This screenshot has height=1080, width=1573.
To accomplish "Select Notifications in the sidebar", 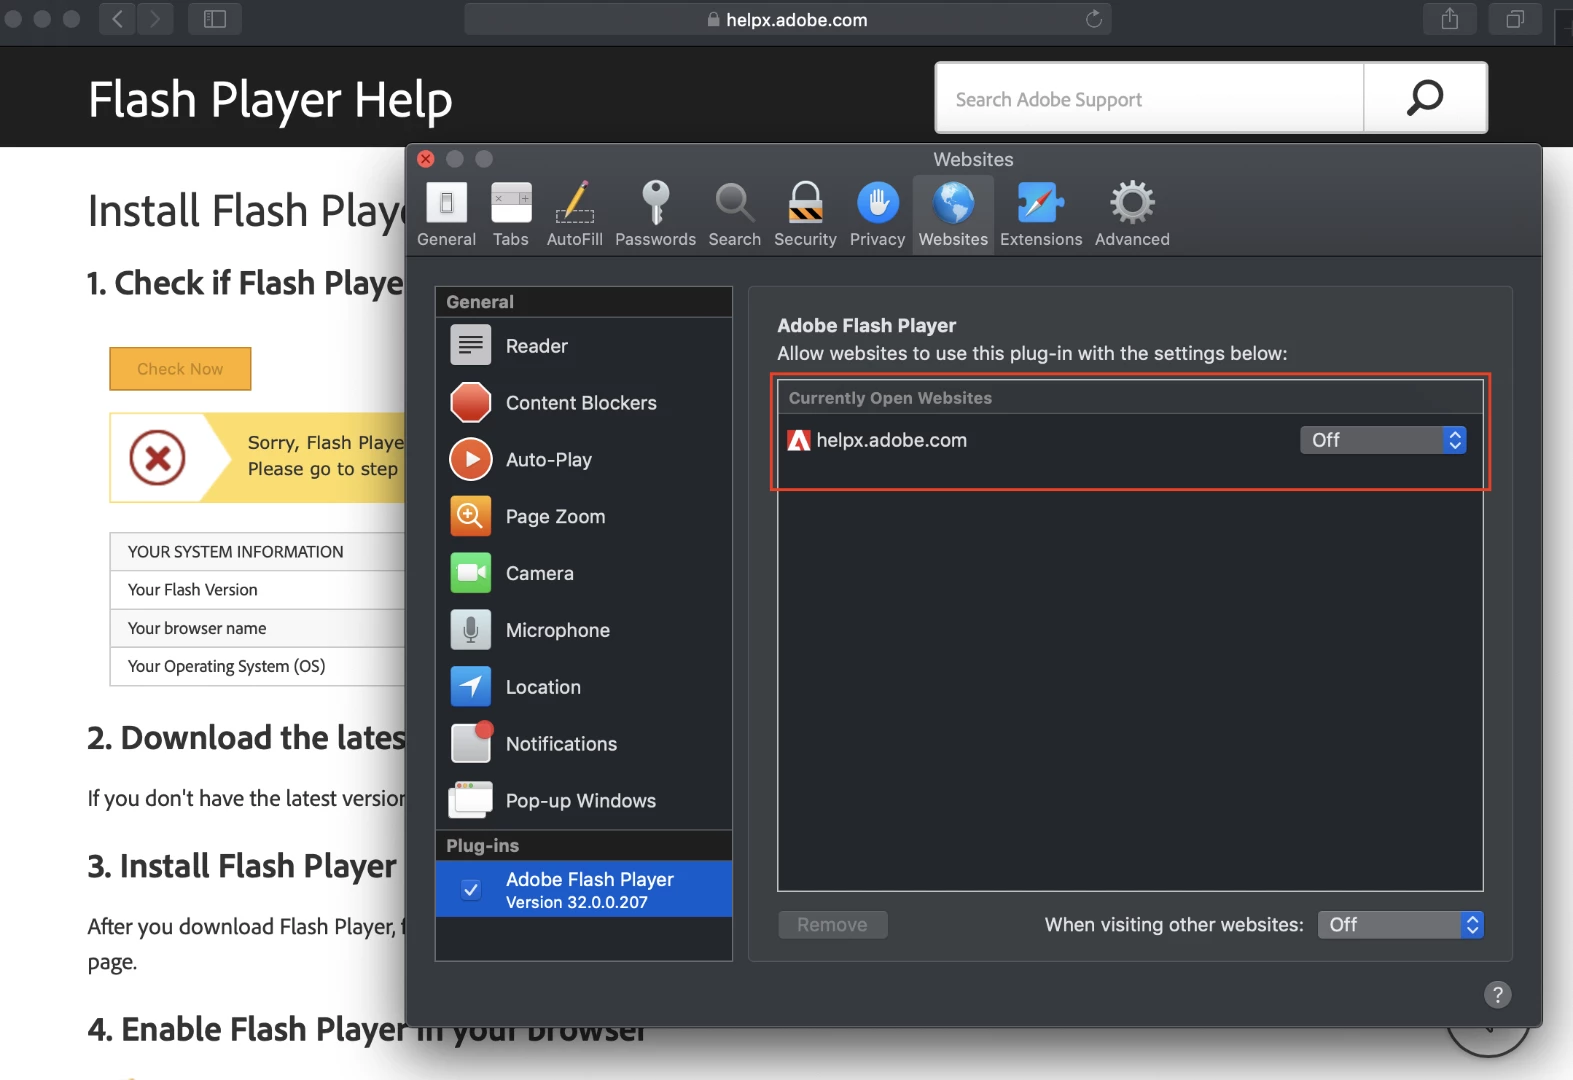I will (584, 745).
